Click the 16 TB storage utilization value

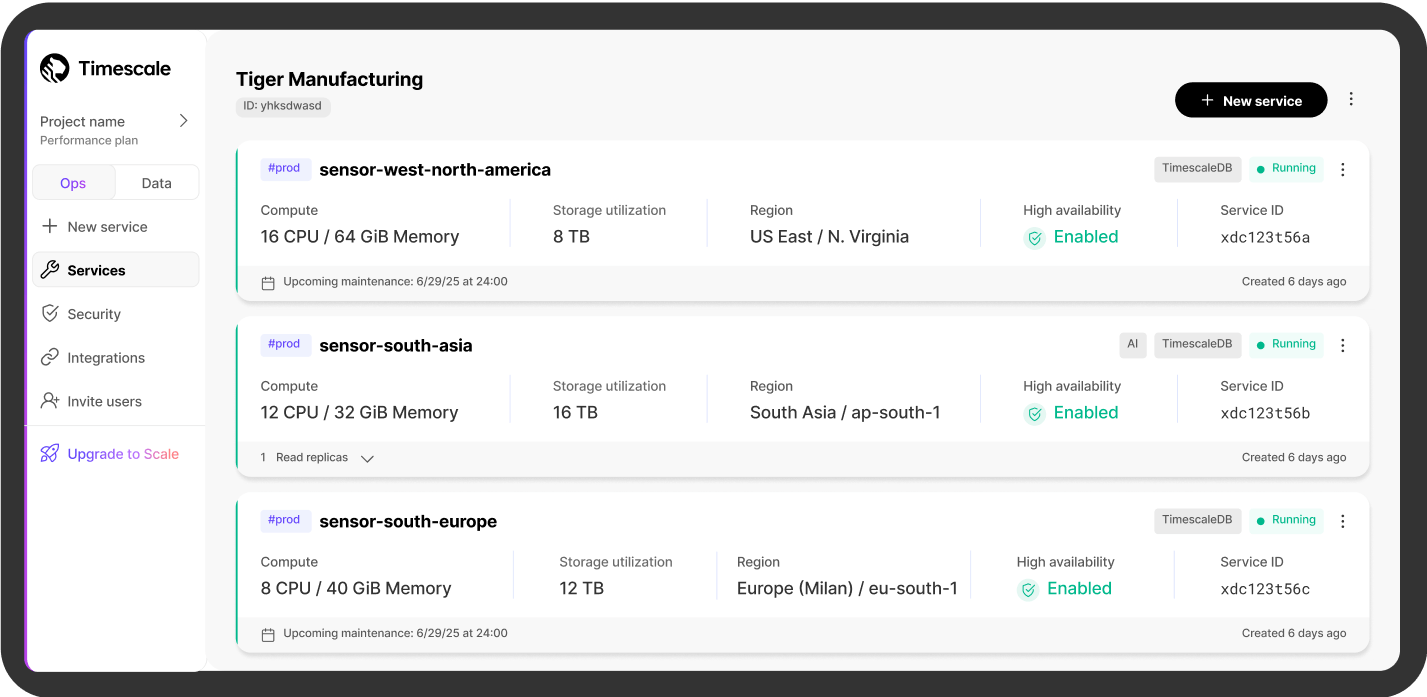[x=575, y=413]
